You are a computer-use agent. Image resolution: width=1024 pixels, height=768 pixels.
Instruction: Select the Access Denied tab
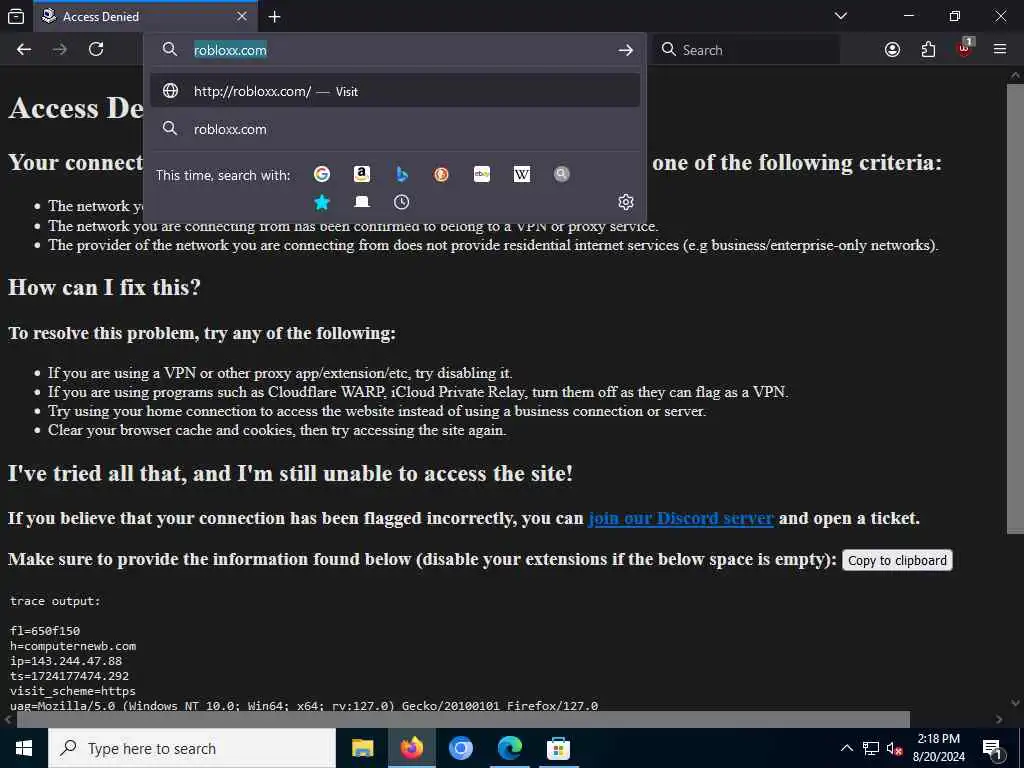pyautogui.click(x=145, y=16)
